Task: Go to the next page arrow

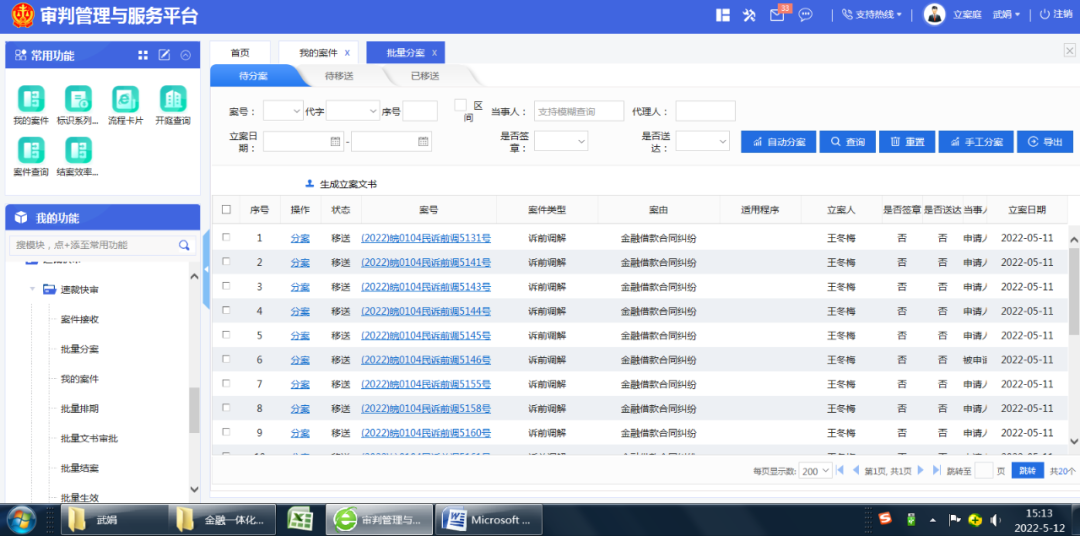Action: click(920, 470)
